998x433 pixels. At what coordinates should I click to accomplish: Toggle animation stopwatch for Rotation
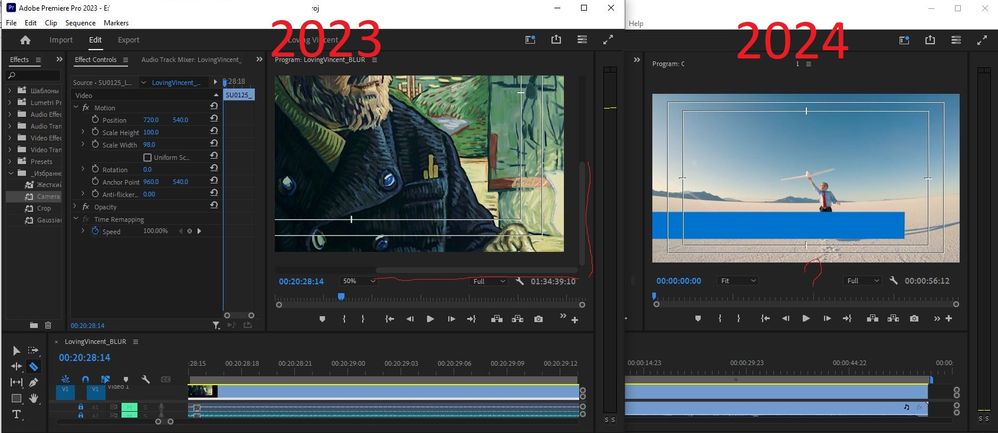tap(95, 169)
